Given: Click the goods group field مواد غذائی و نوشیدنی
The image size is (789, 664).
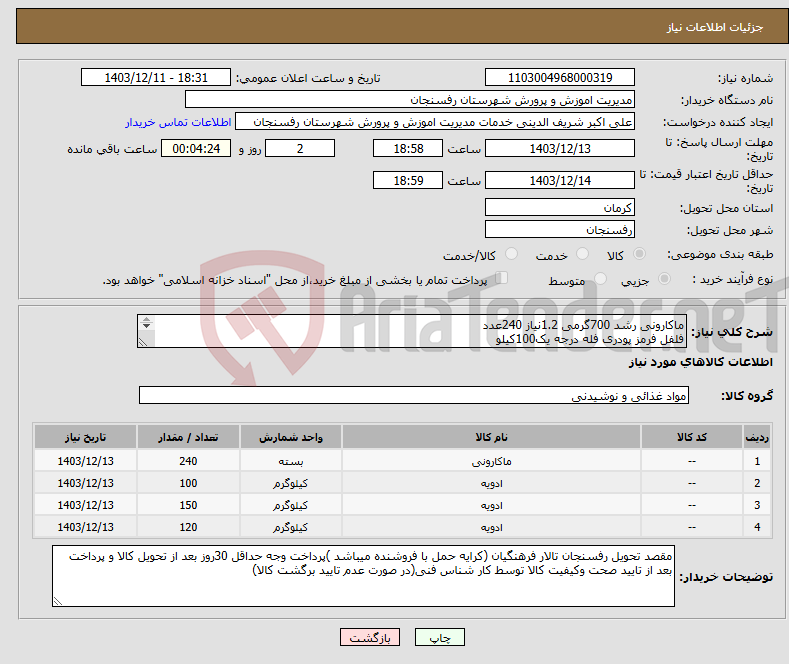Looking at the screenshot, I should [414, 395].
